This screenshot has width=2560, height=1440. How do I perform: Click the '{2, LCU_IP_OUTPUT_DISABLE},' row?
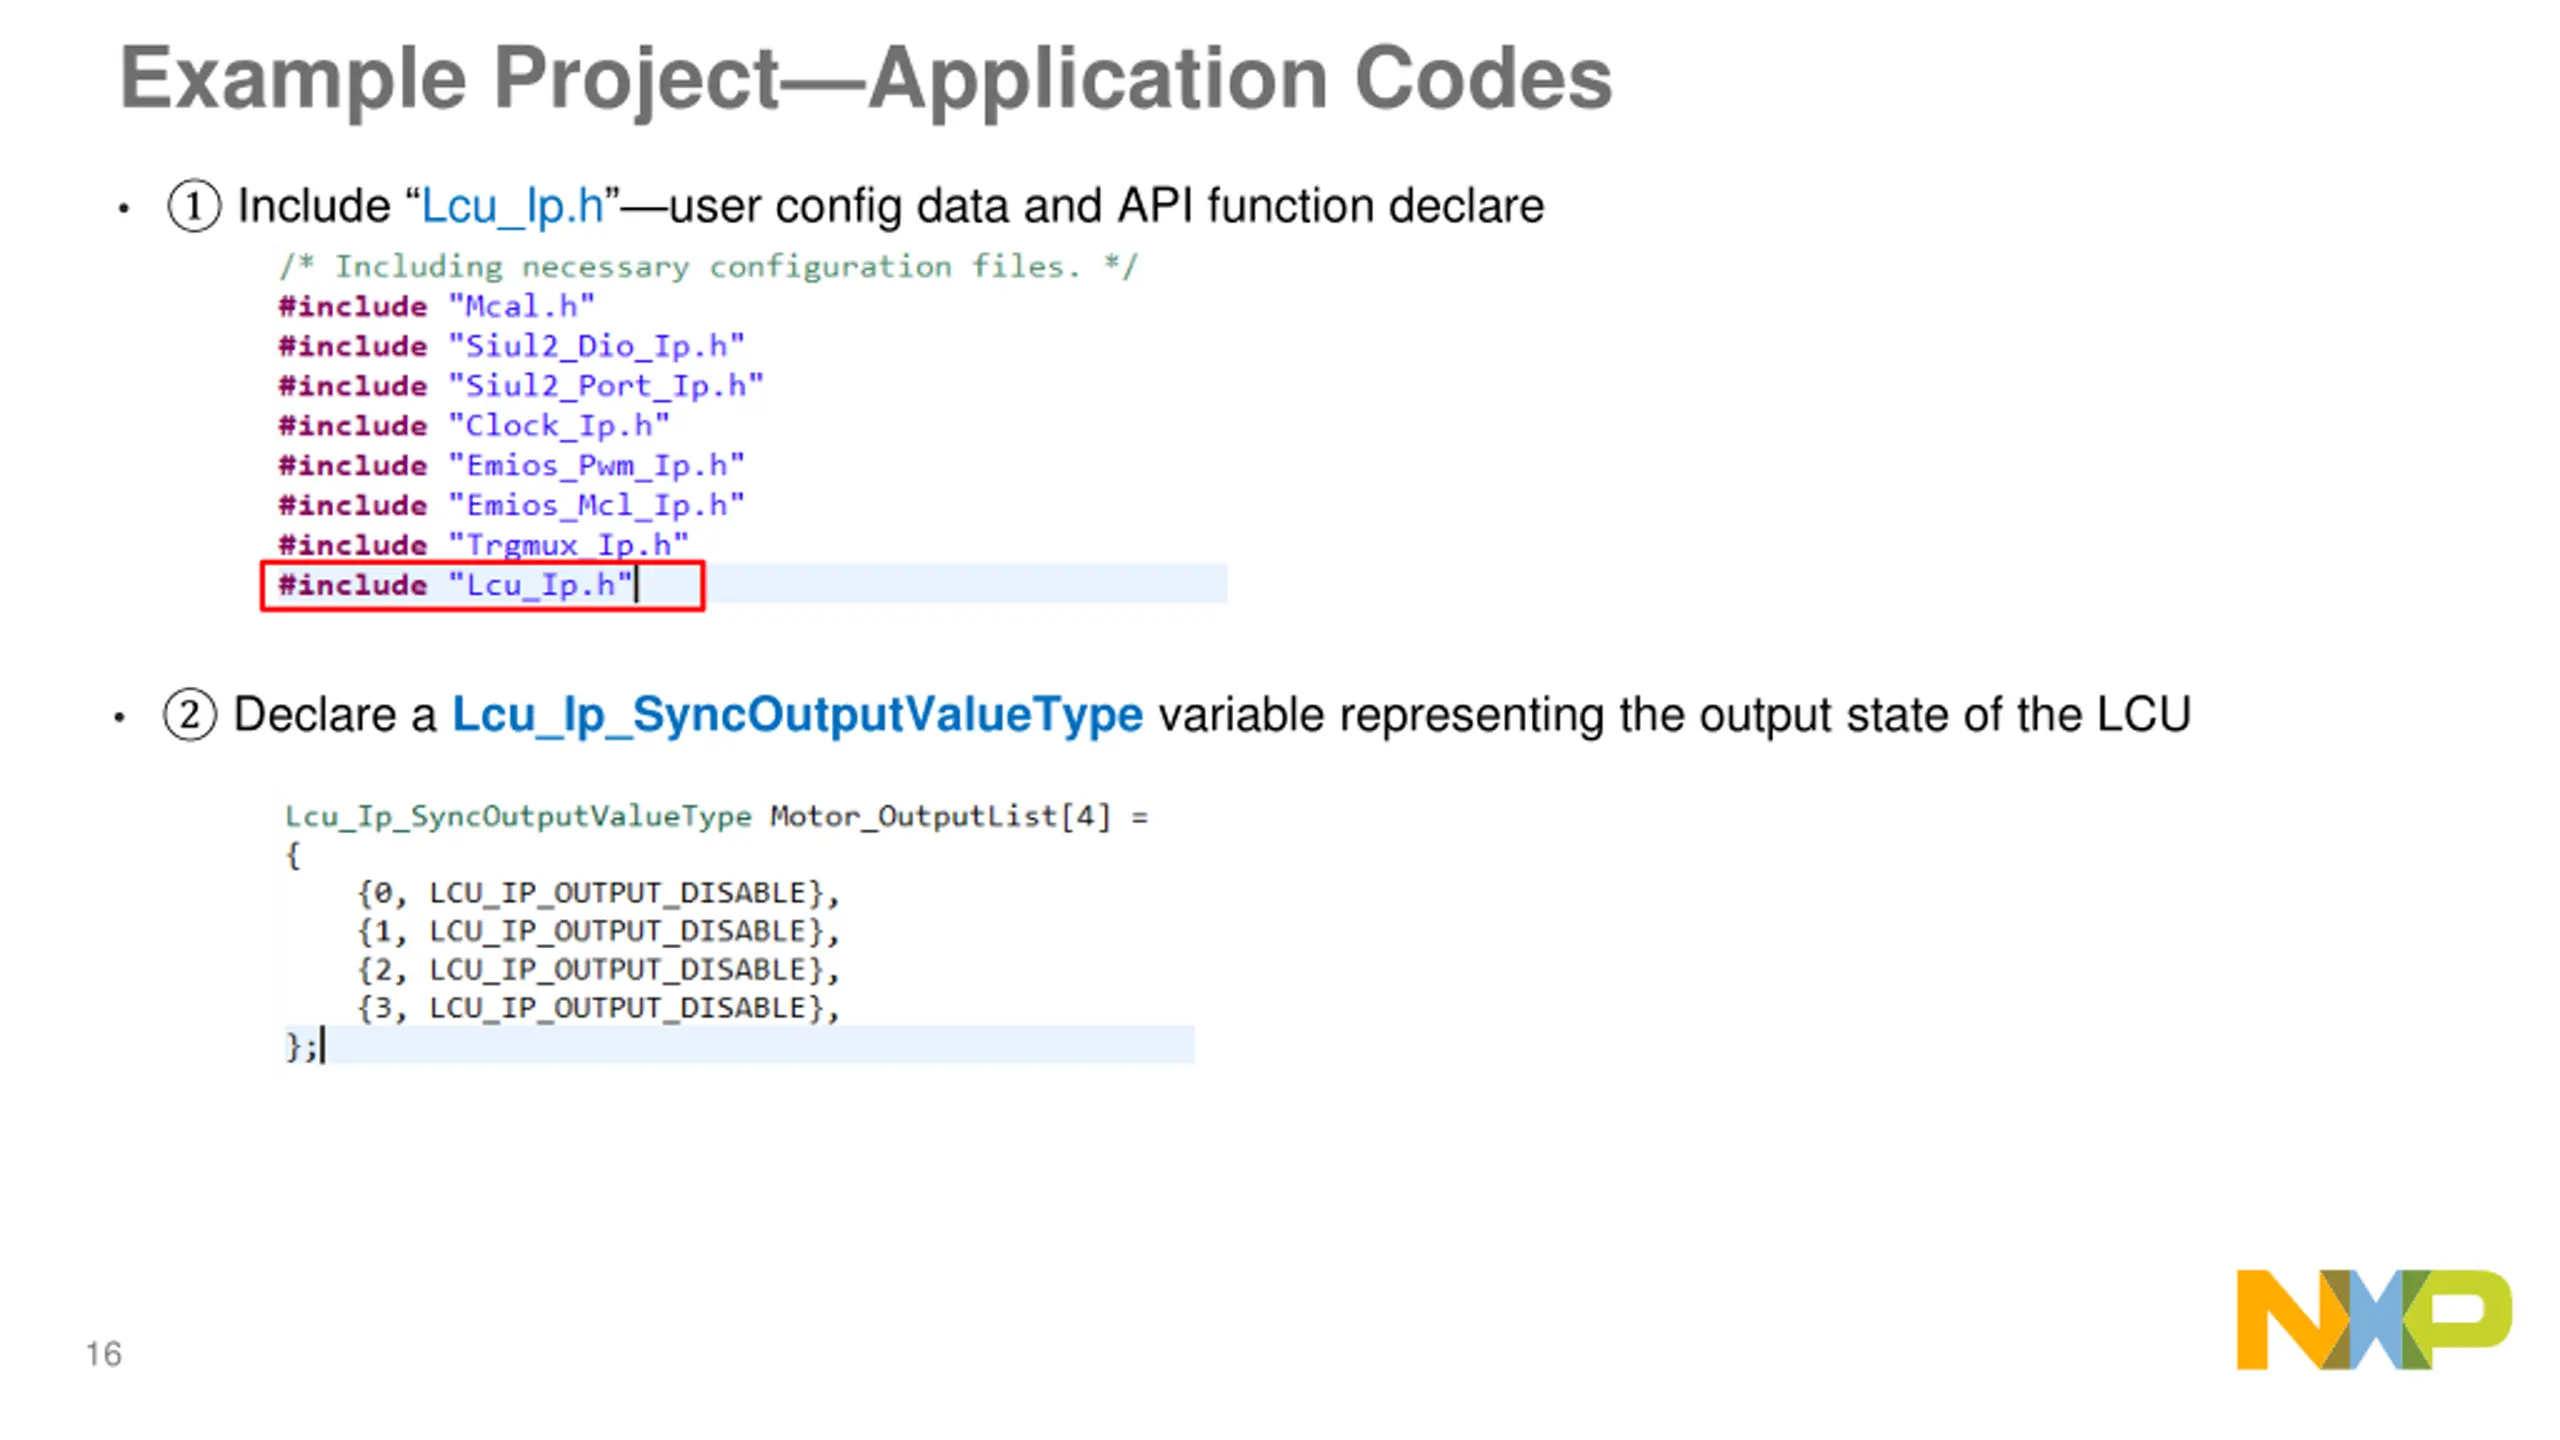pyautogui.click(x=598, y=970)
